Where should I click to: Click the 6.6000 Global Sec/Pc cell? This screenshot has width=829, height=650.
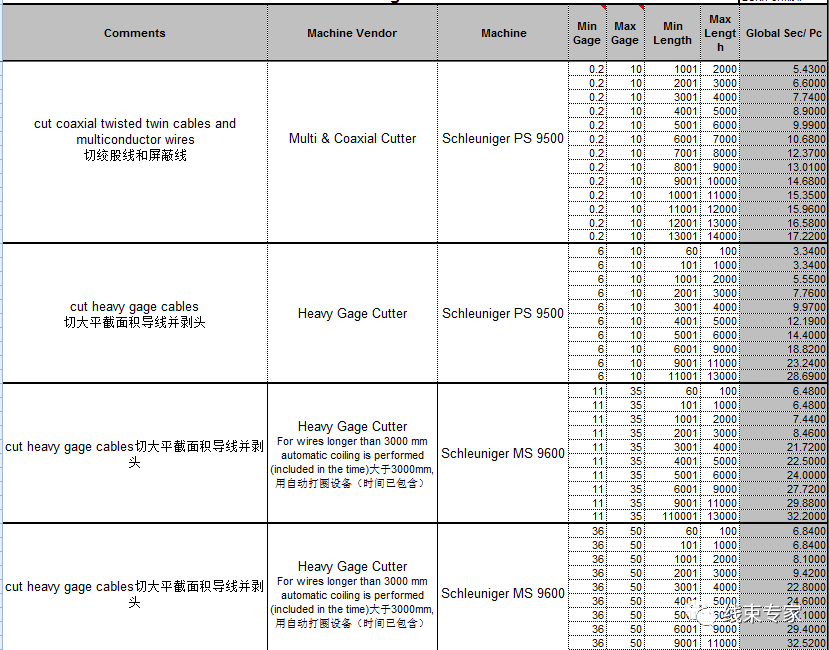[x=784, y=83]
